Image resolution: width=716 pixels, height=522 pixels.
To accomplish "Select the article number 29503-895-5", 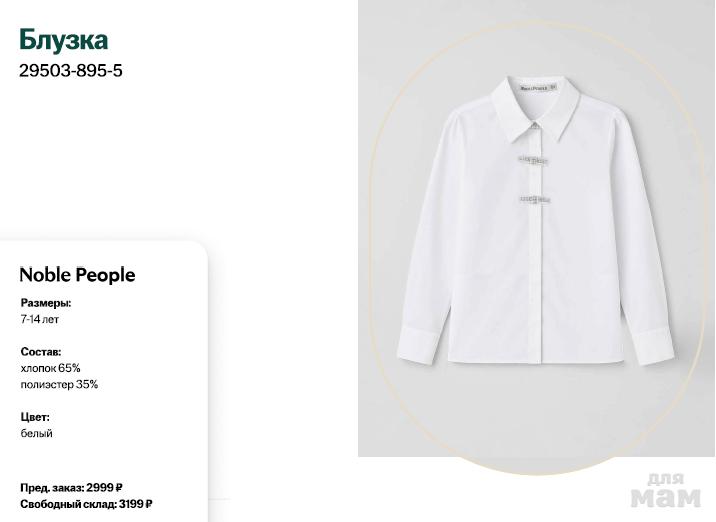I will pos(71,71).
